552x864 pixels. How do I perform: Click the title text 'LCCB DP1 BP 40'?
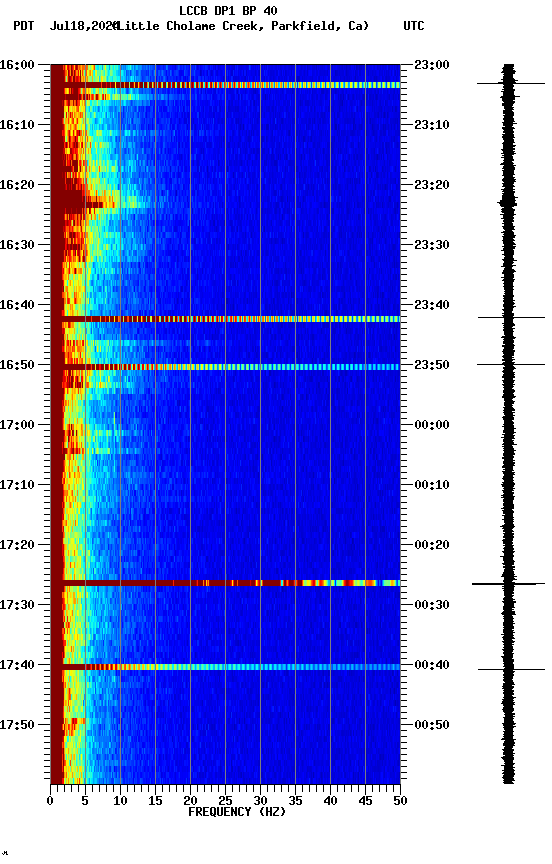228,10
